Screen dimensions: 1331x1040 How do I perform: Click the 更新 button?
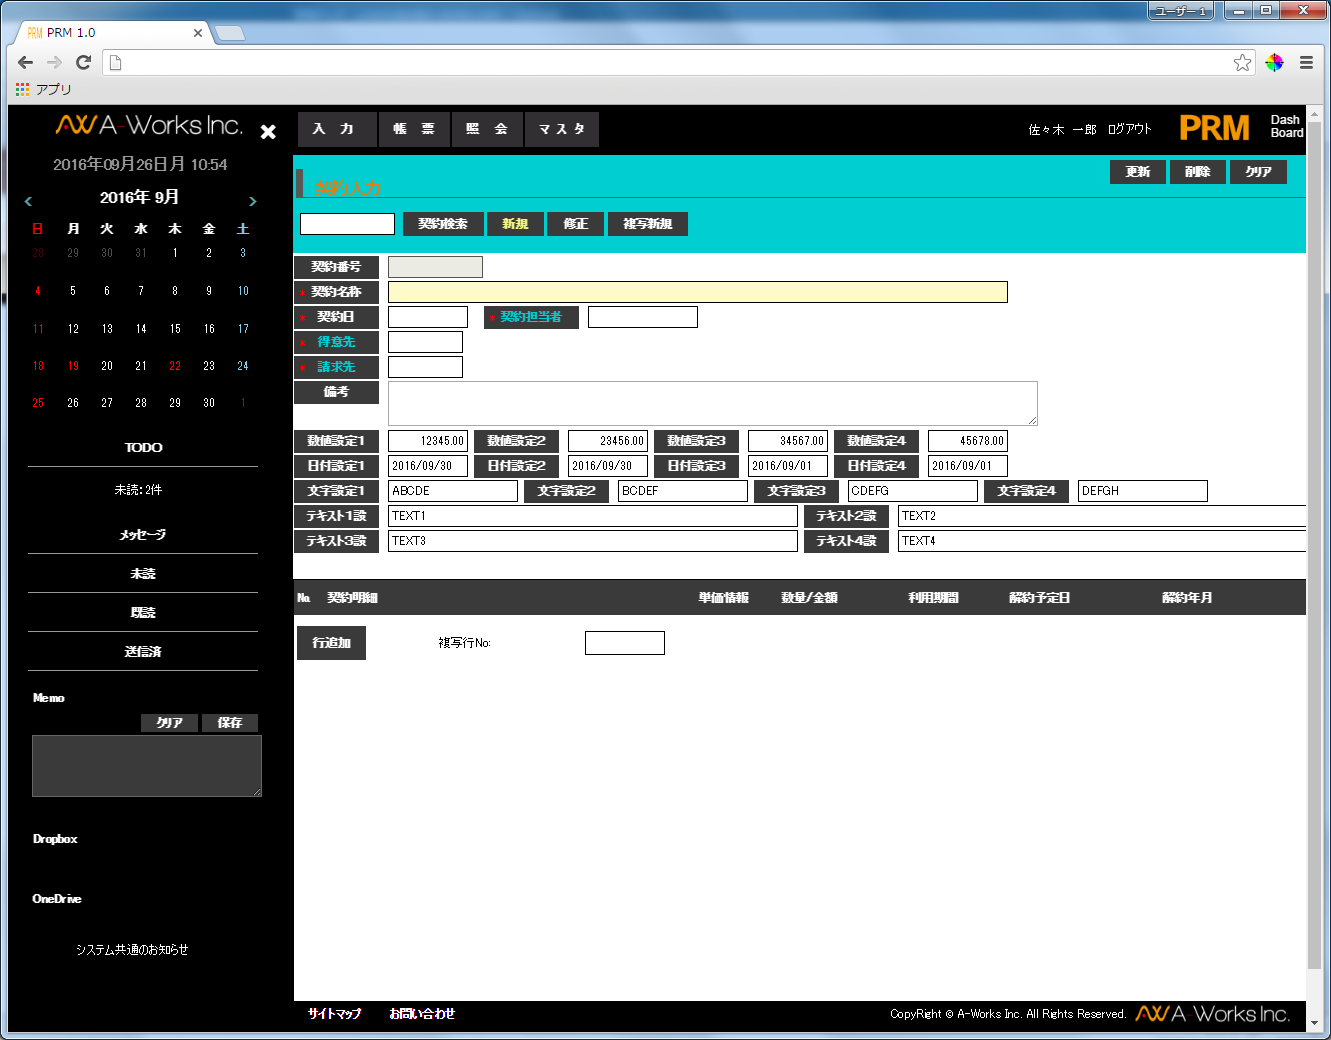tap(1137, 172)
